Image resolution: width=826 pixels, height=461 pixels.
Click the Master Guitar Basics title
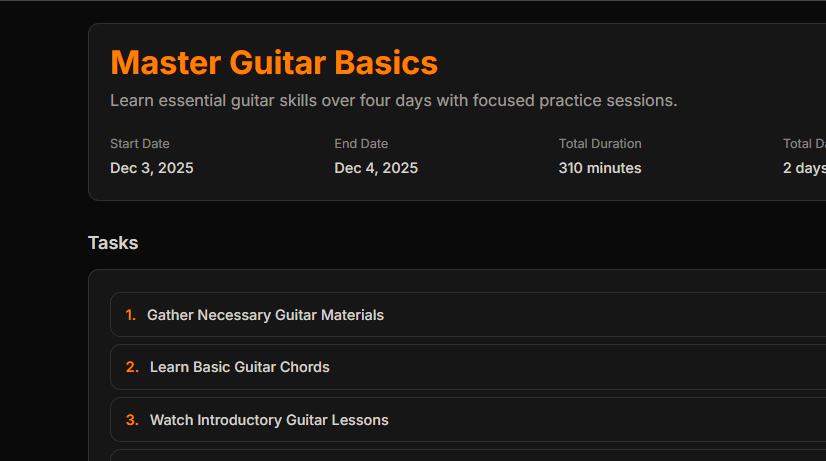point(274,63)
